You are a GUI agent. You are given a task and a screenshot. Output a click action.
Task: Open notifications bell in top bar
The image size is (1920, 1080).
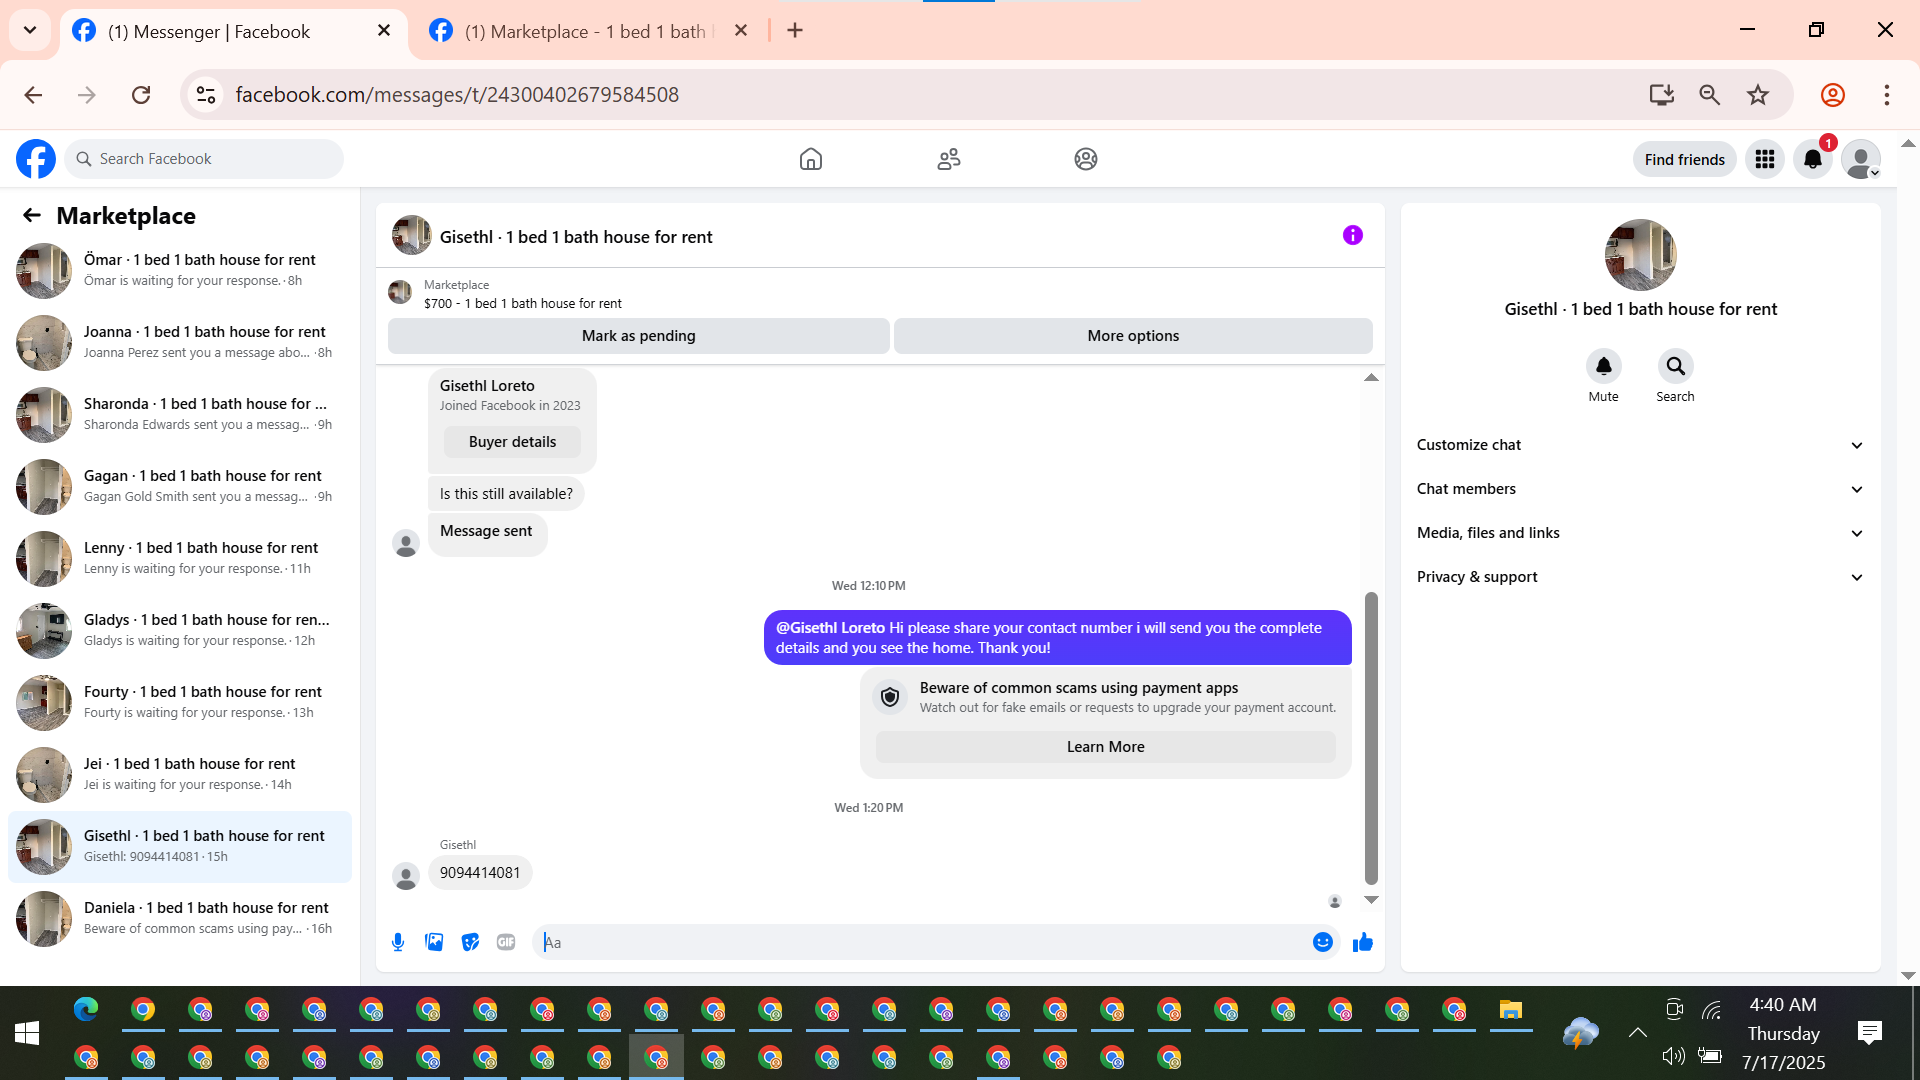[1812, 159]
